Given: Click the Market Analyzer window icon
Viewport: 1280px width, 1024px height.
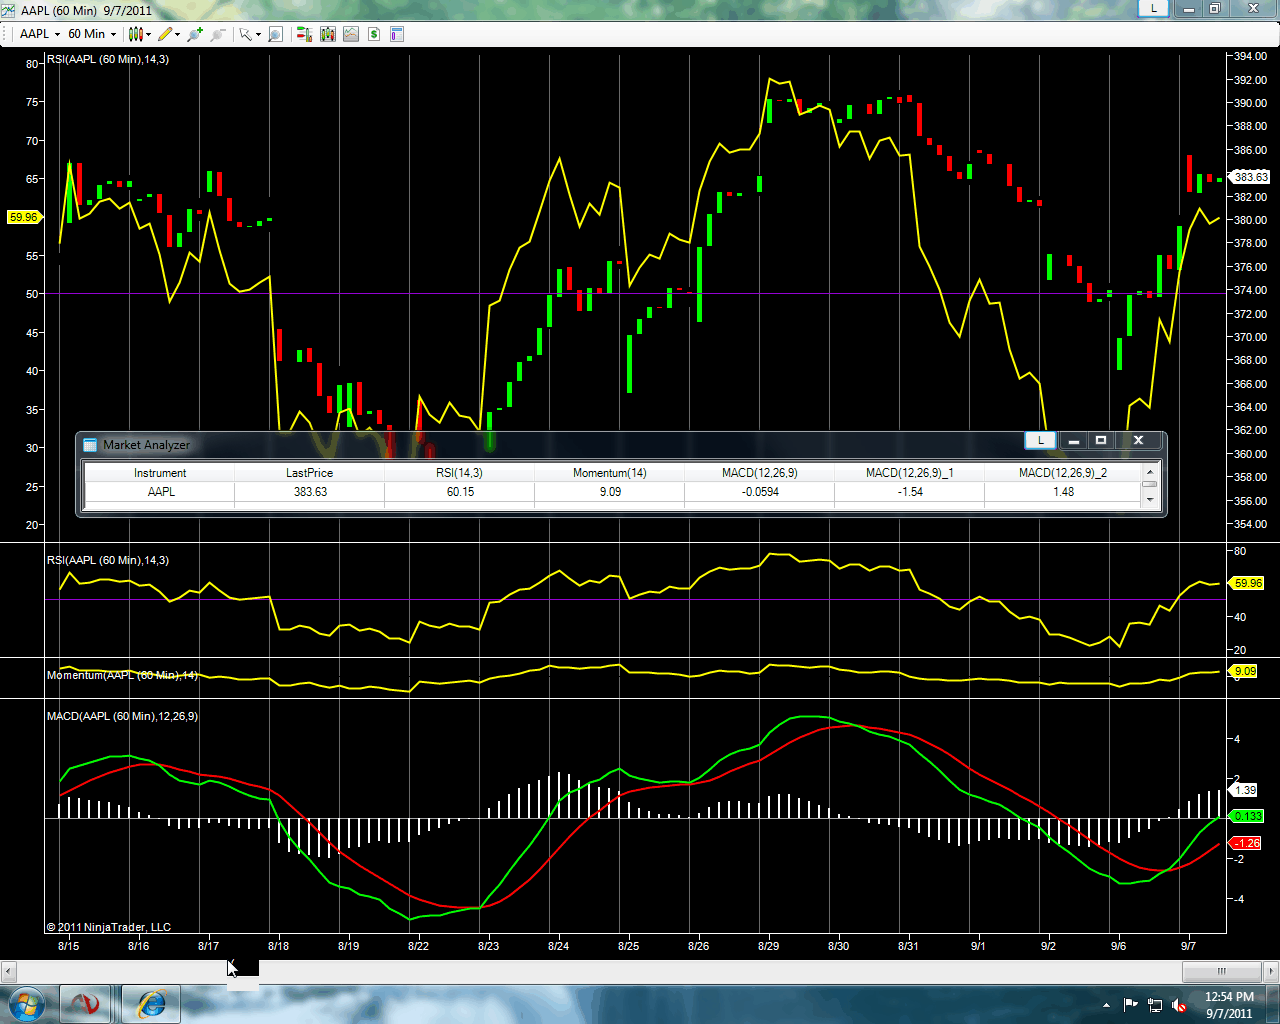Looking at the screenshot, I should pos(90,445).
